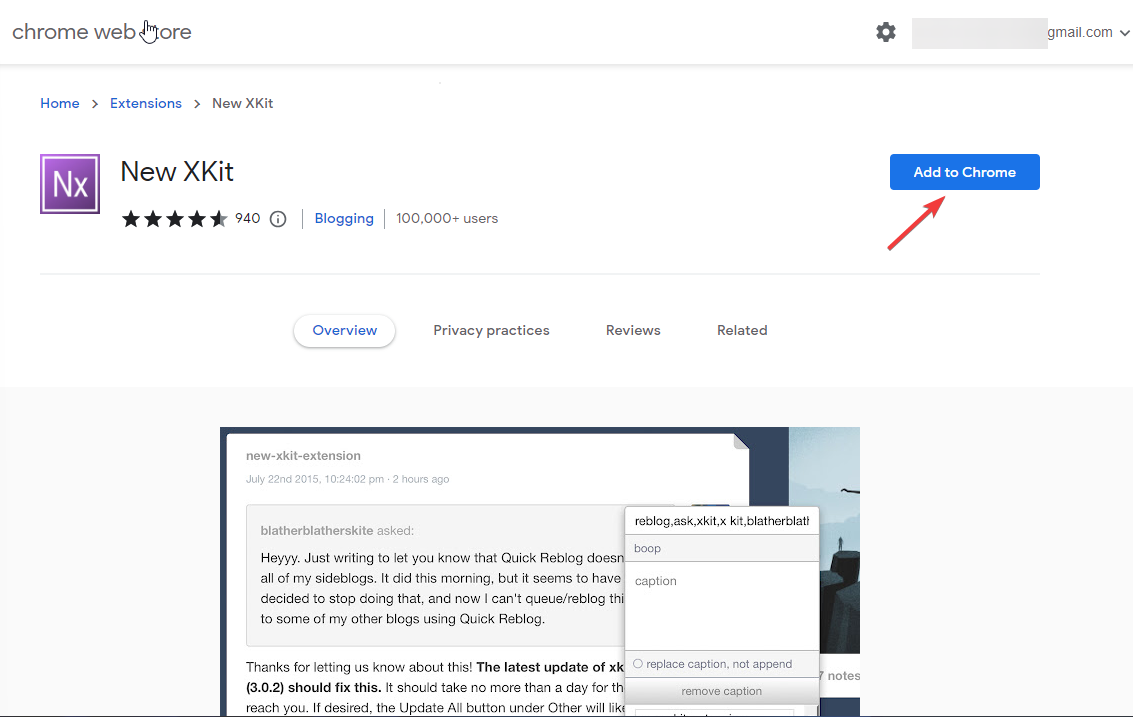This screenshot has height=717, width=1133.
Task: Open the Privacy practices tab
Action: (x=491, y=330)
